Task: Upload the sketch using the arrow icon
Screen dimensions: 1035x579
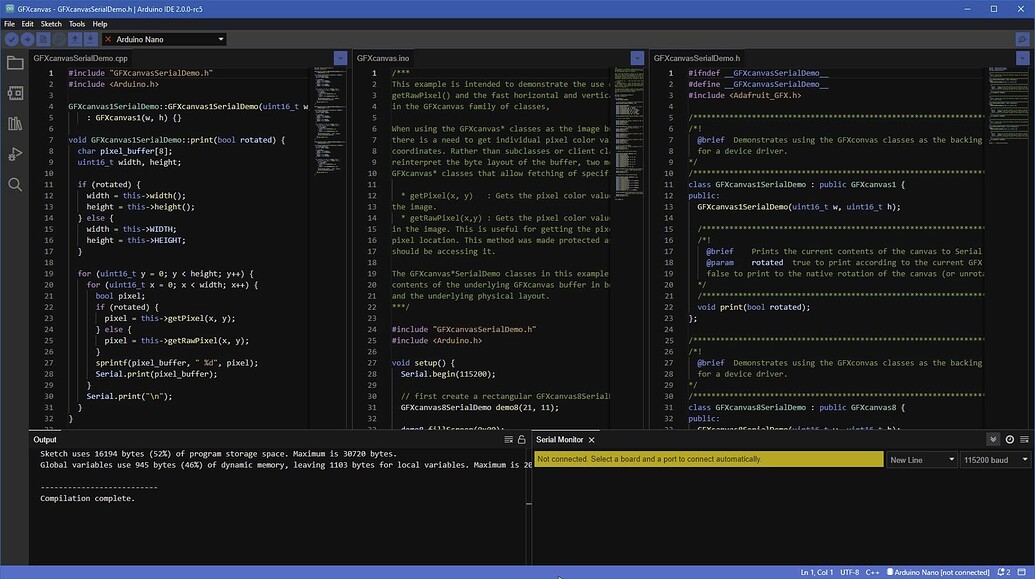Action: 28,39
